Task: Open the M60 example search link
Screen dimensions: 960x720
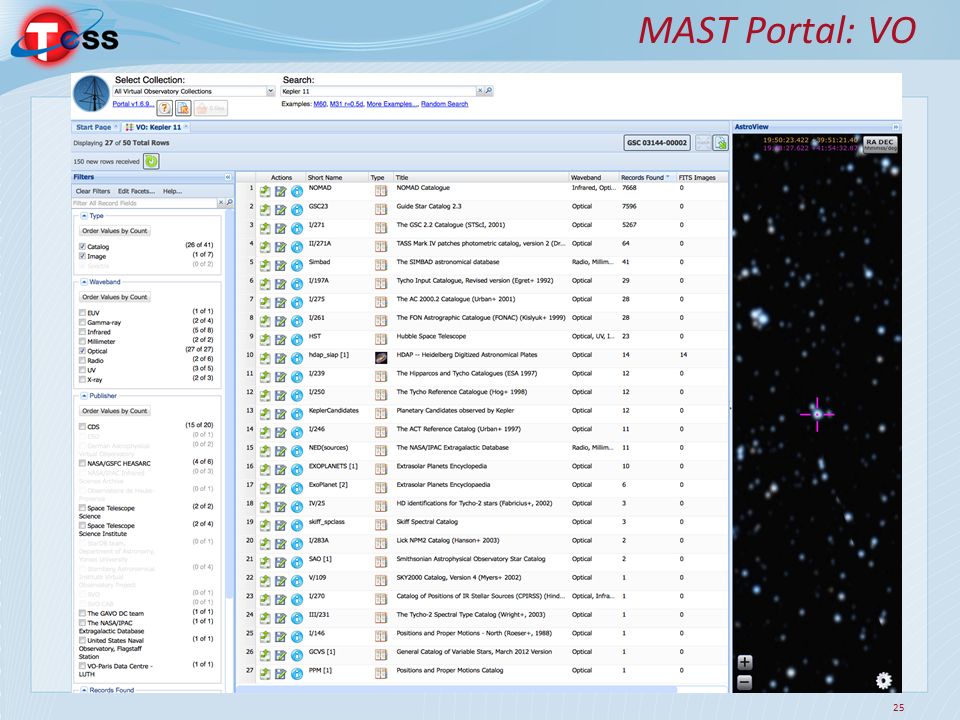Action: pyautogui.click(x=320, y=104)
